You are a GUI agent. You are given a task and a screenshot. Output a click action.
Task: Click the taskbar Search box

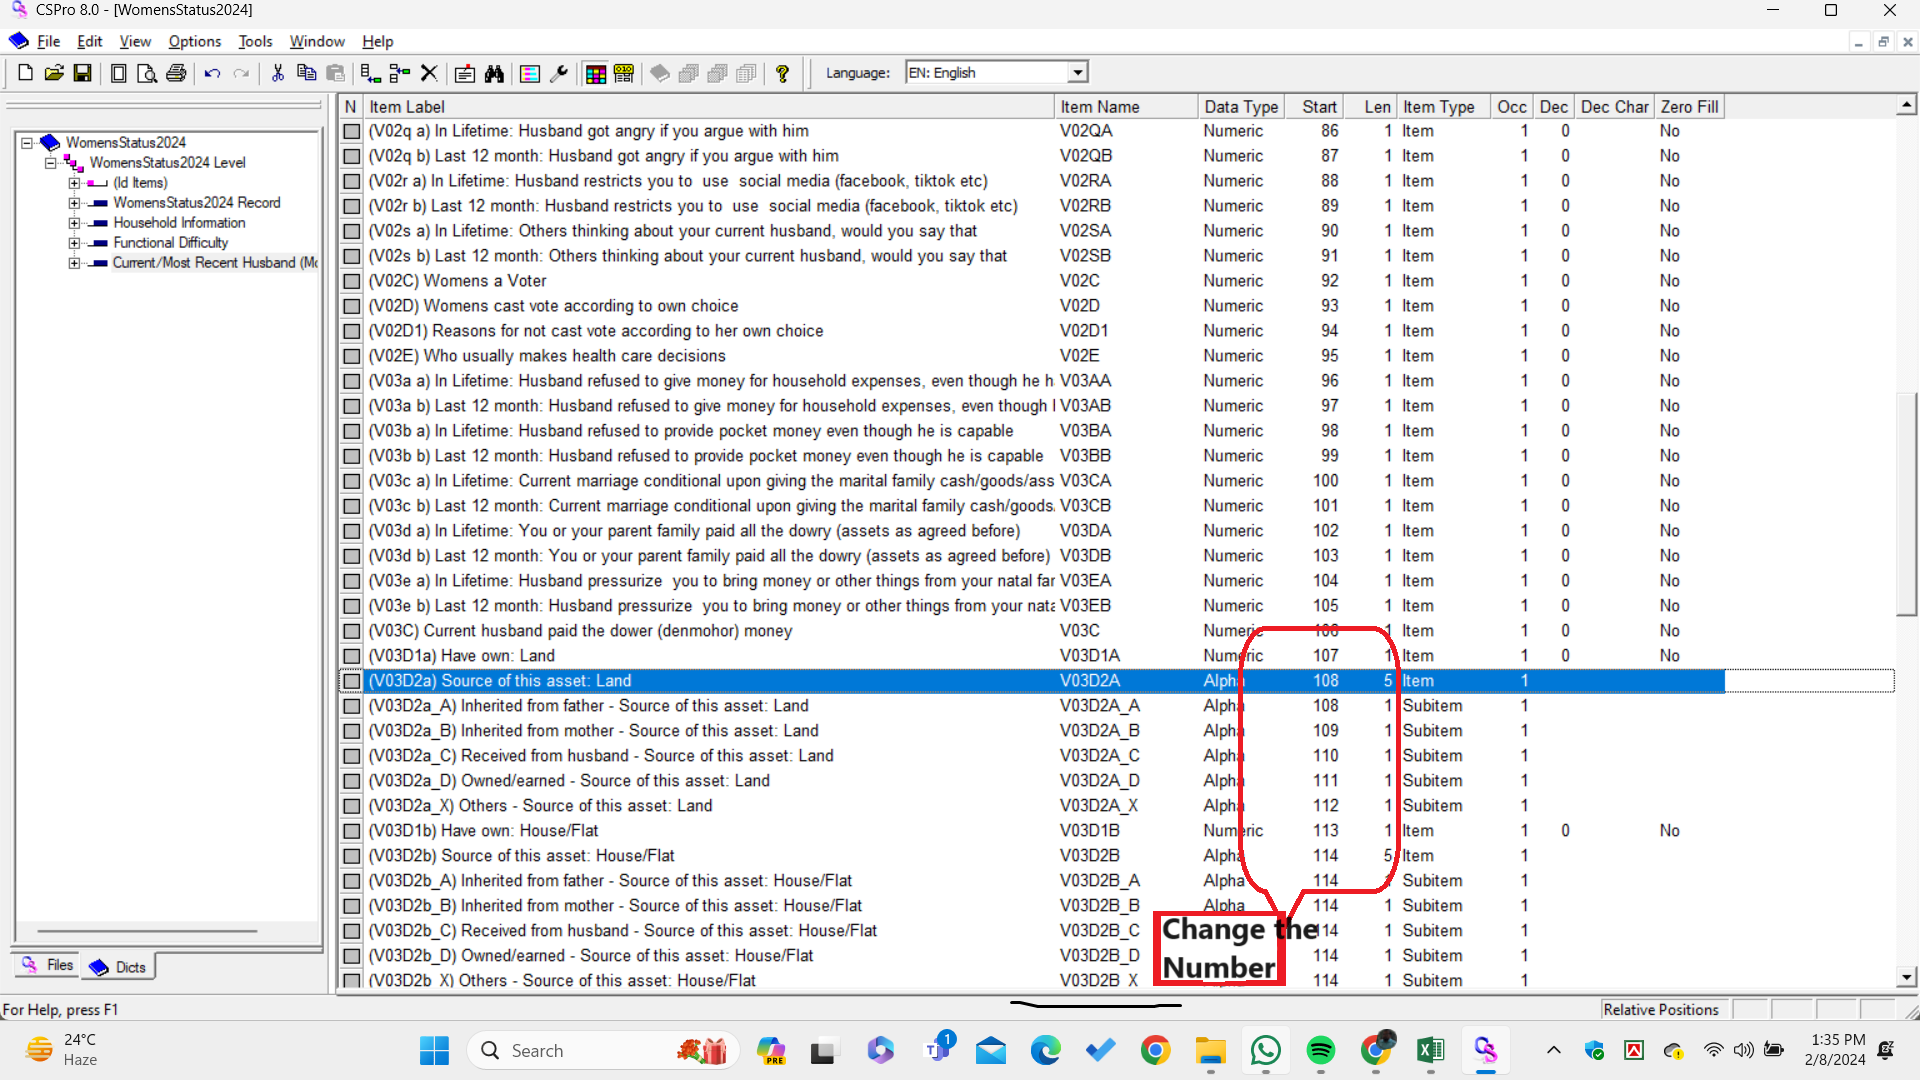(x=603, y=1051)
